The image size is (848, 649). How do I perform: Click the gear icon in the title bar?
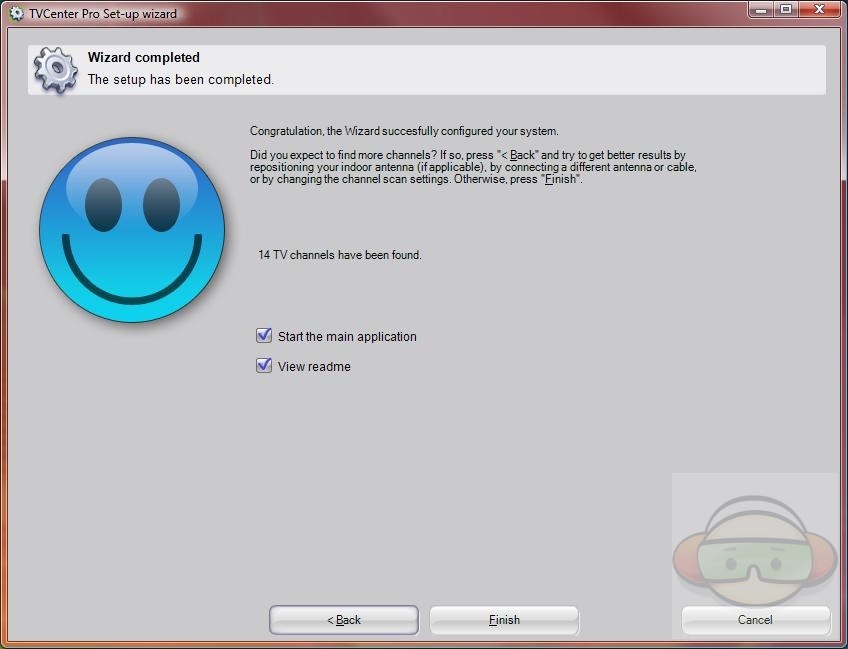pos(16,14)
